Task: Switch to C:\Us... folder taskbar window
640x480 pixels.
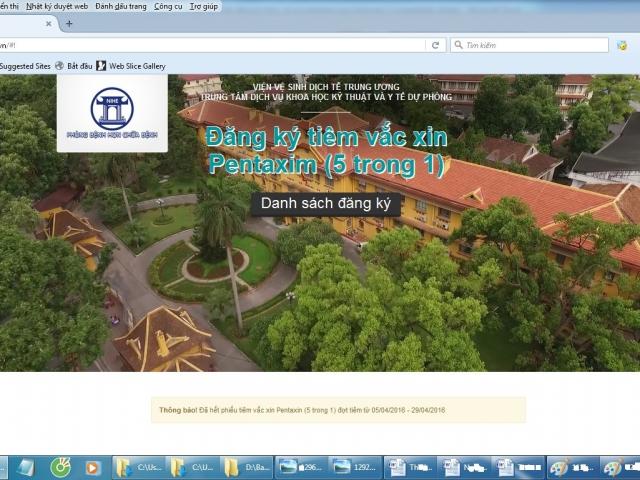Action: pyautogui.click(x=139, y=468)
